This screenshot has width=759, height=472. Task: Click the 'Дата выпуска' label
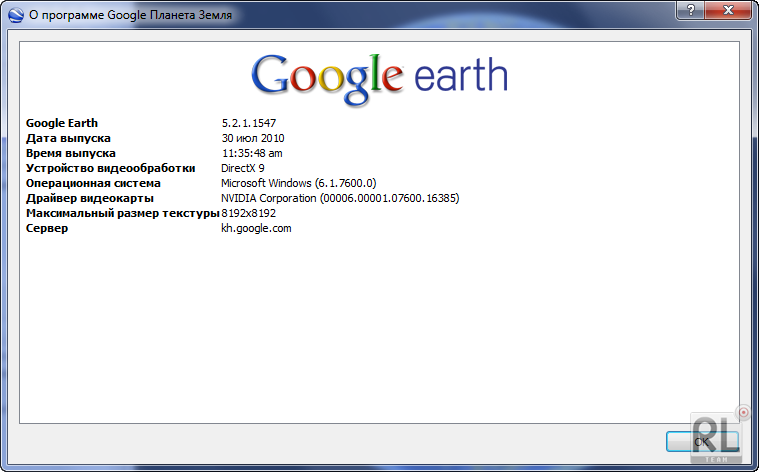pyautogui.click(x=68, y=138)
